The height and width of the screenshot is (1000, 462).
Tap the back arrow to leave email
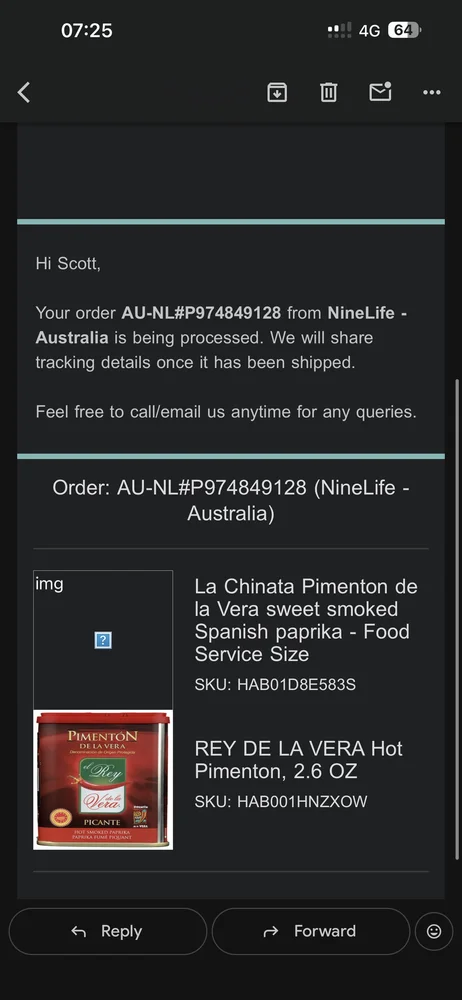point(24,92)
